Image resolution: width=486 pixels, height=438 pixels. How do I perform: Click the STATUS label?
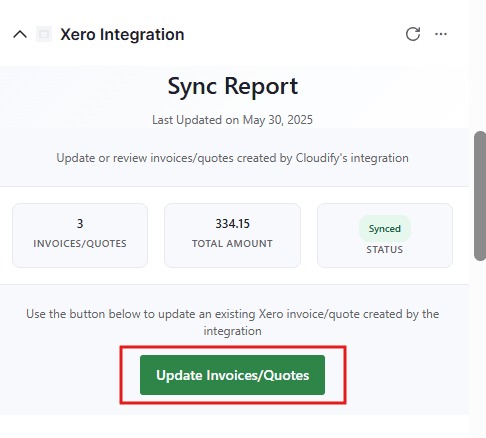(385, 250)
